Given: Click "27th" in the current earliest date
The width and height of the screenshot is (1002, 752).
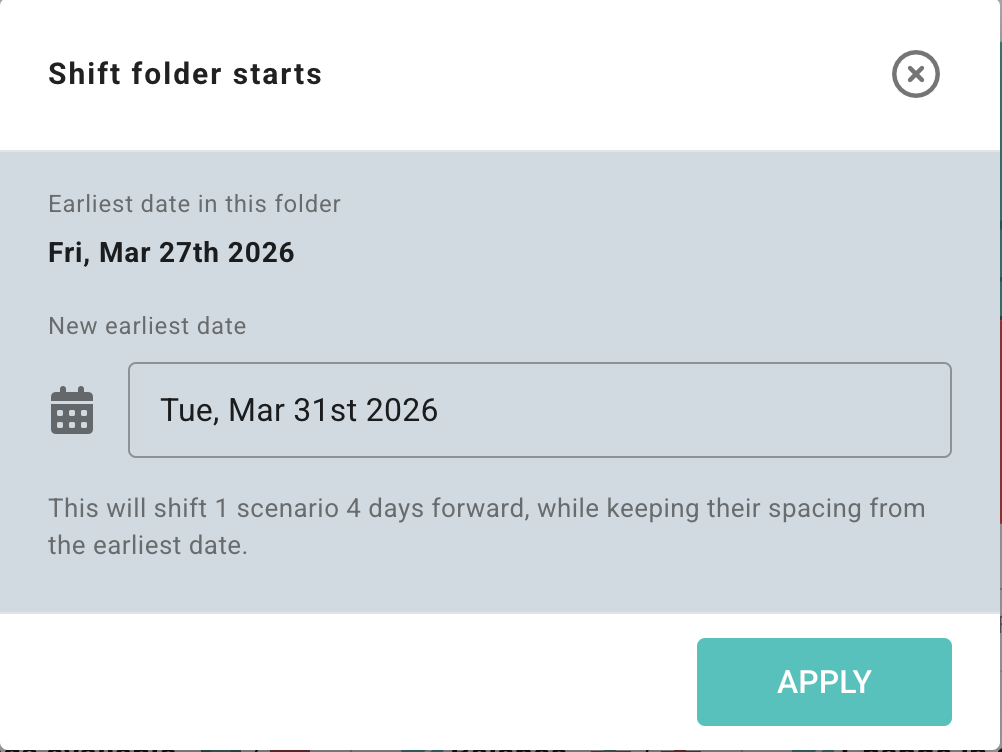Looking at the screenshot, I should tap(189, 252).
